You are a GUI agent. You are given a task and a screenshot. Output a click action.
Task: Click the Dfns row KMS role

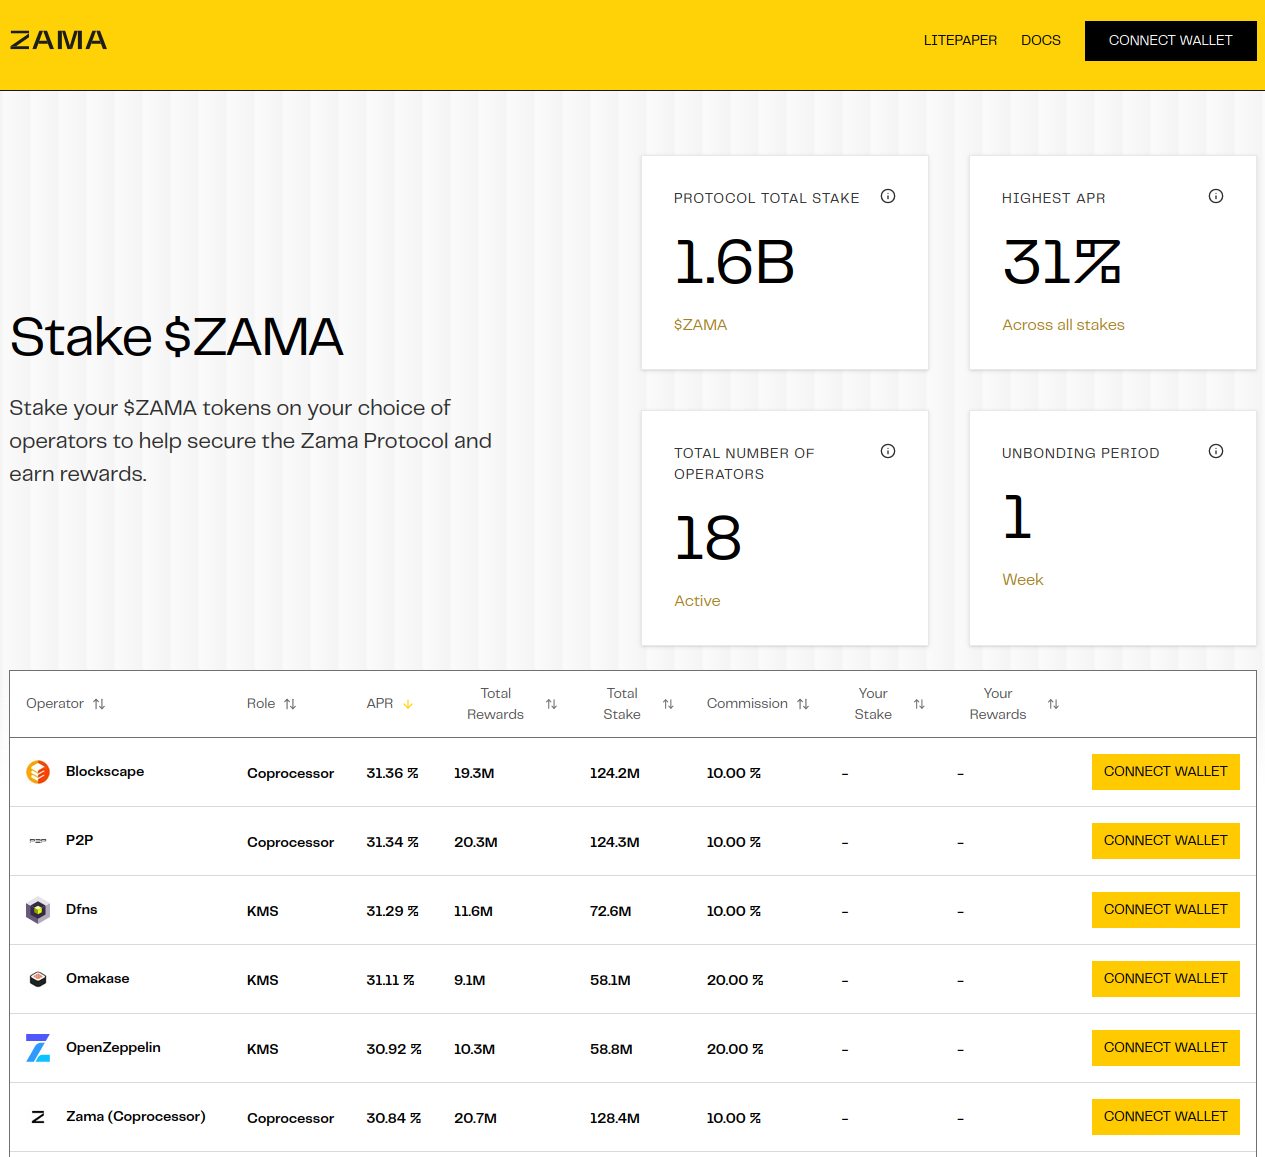coord(263,911)
